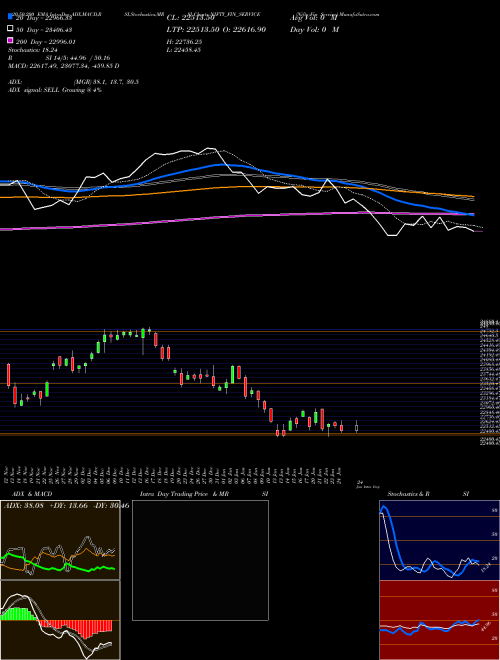Click the 'ADX & MACD' panel heading

[32, 494]
